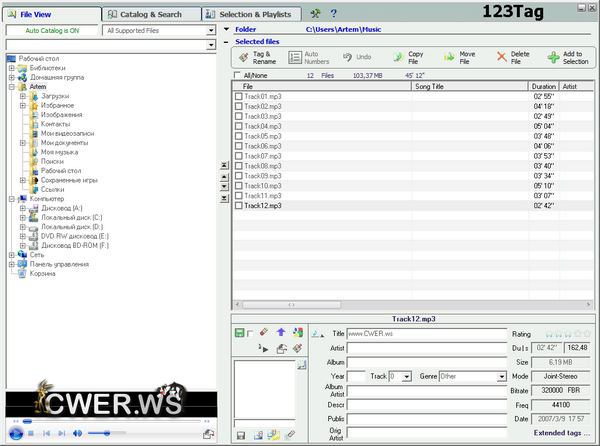Viewport: 600px width, 446px height.
Task: Open the settings tools icon beside the tabs
Action: click(315, 14)
